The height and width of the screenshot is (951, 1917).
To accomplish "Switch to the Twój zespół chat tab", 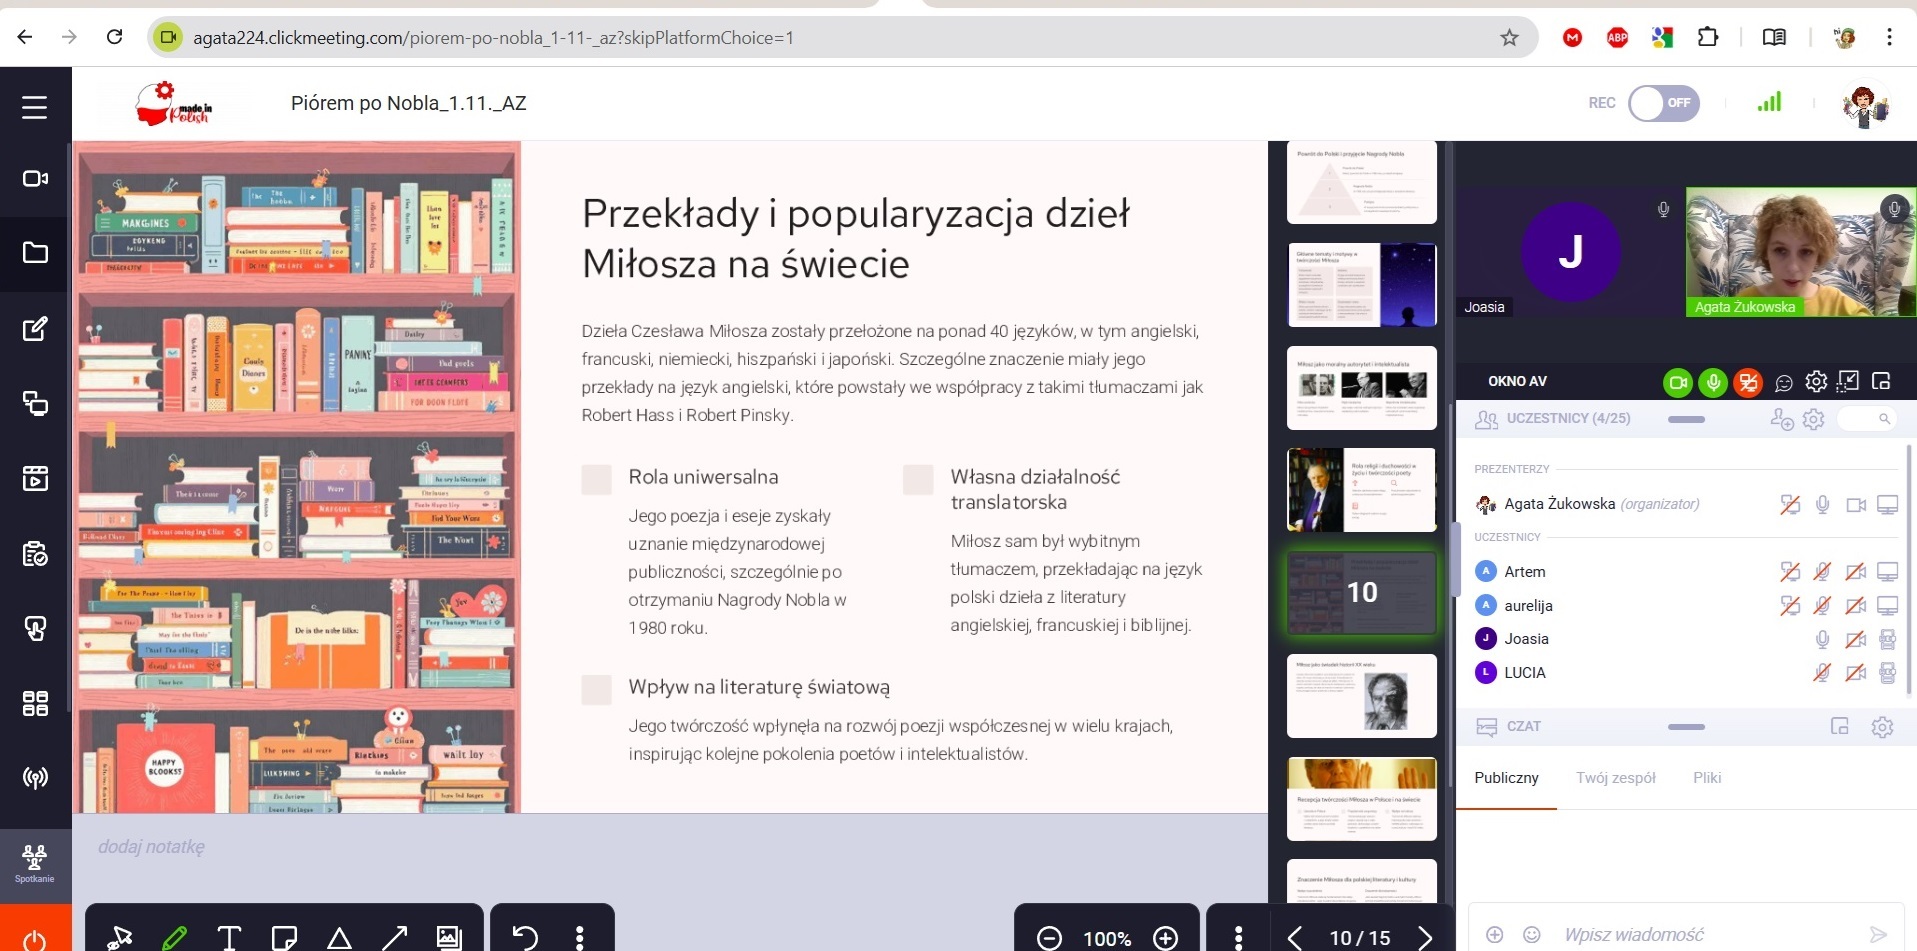I will click(x=1616, y=778).
